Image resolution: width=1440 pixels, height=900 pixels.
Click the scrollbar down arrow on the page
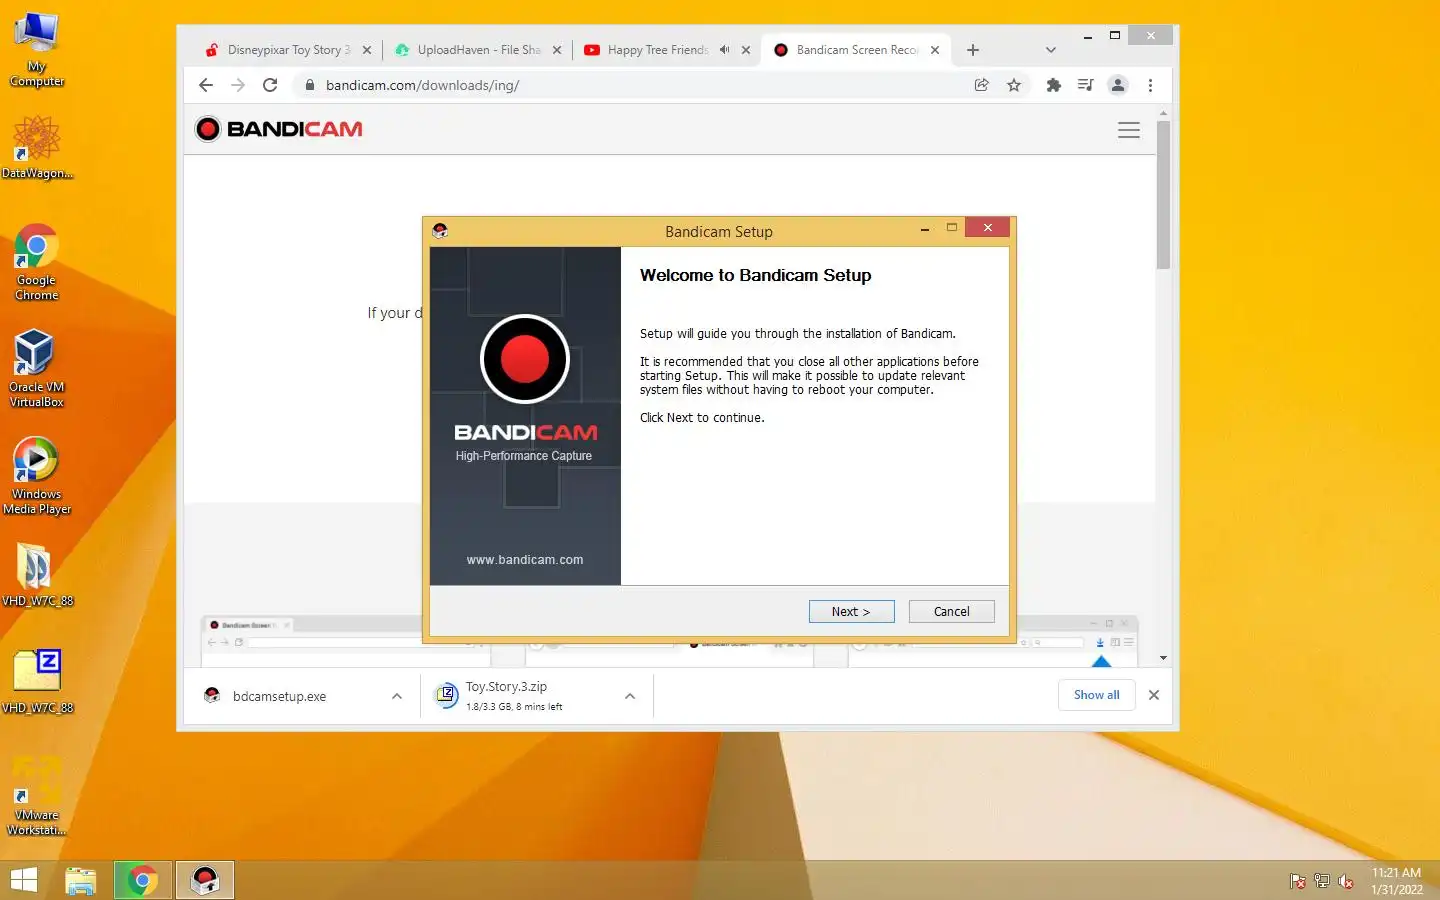(x=1163, y=658)
